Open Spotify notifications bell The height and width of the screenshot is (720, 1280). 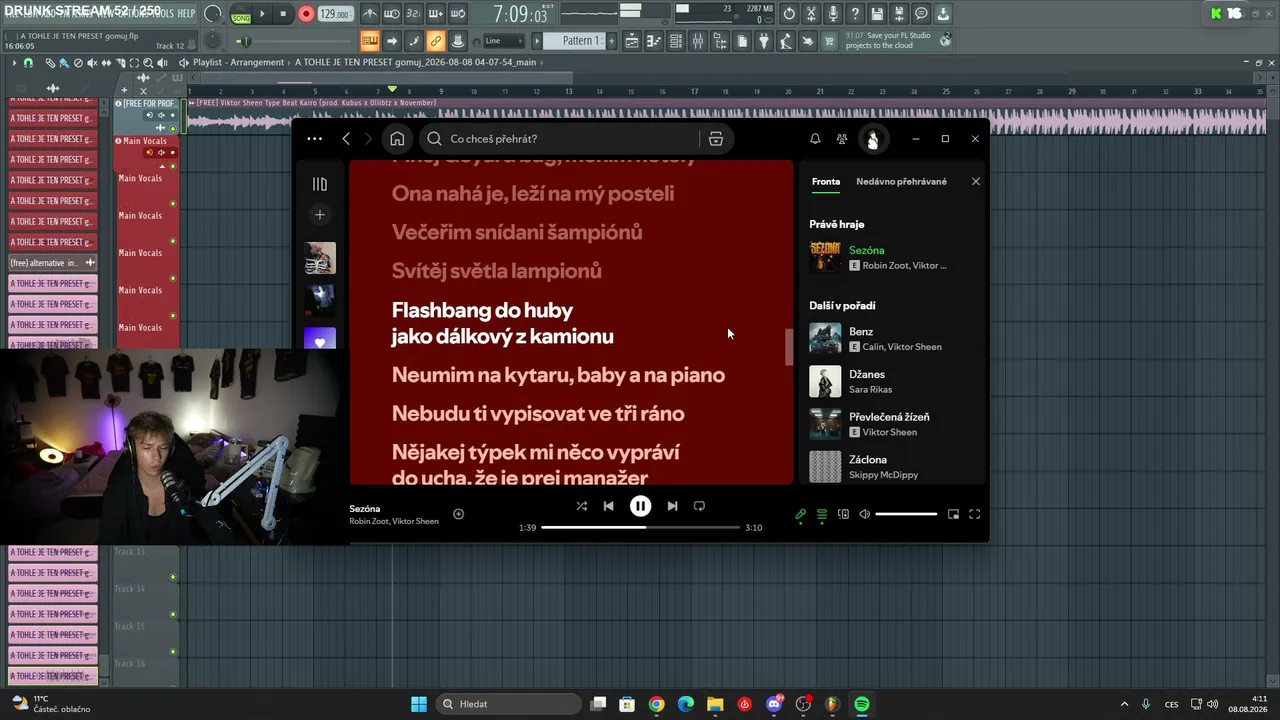click(x=815, y=139)
